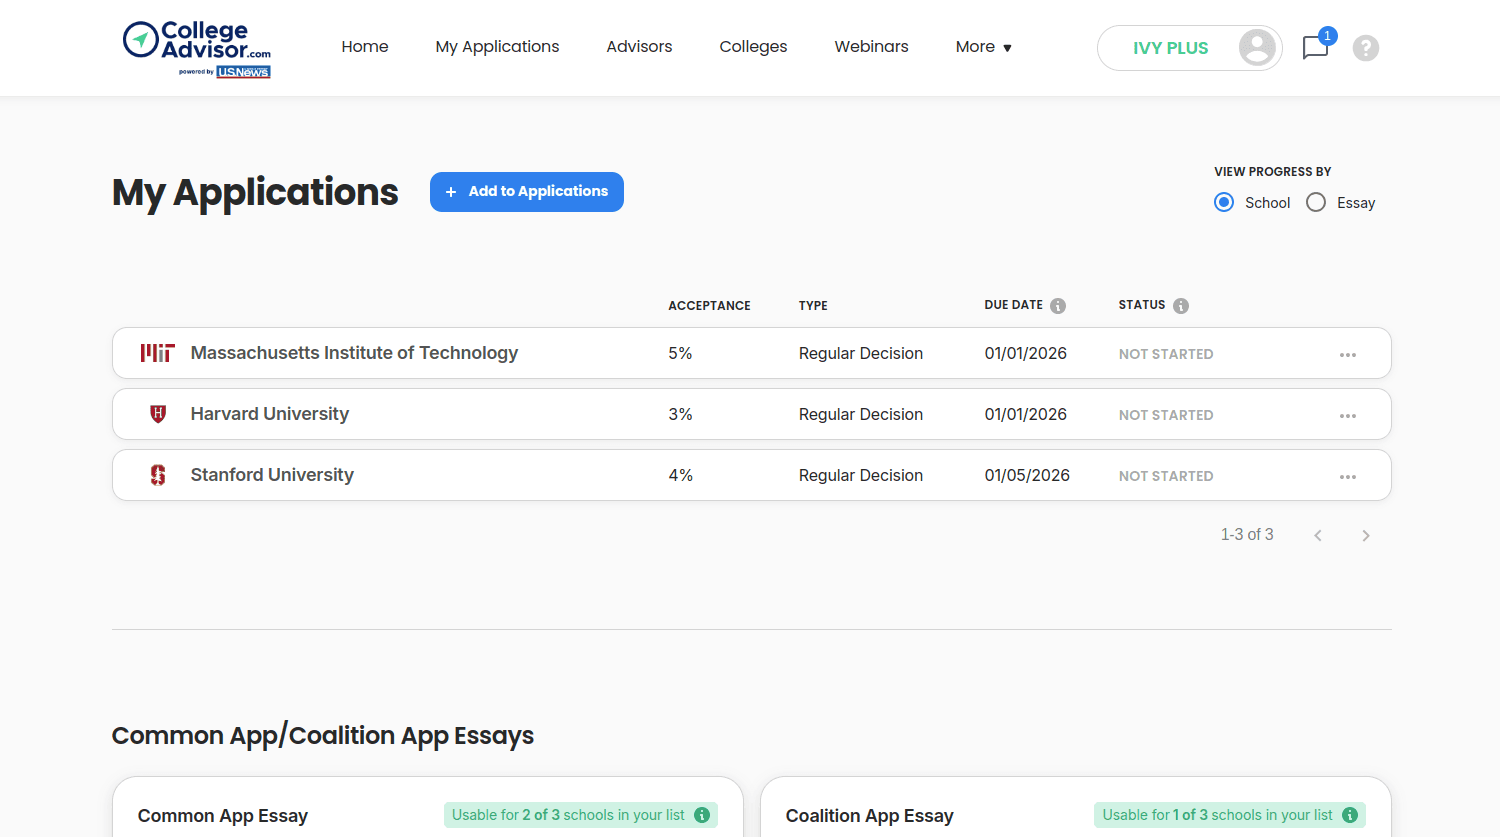This screenshot has height=837, width=1500.
Task: Show info about the Status column
Action: [x=1181, y=306]
